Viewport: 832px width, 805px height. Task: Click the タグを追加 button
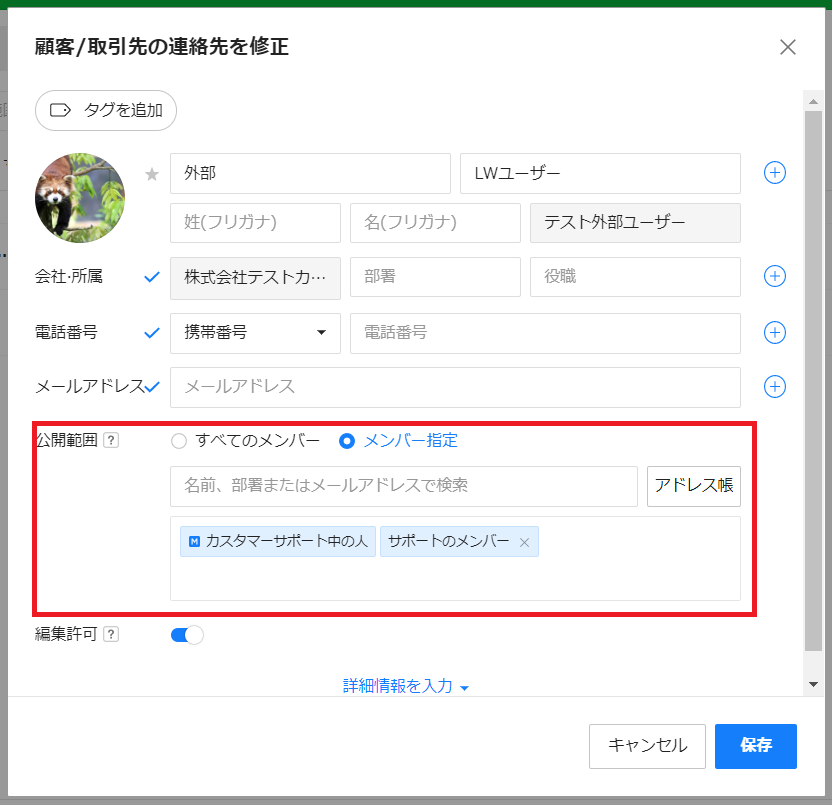point(106,111)
